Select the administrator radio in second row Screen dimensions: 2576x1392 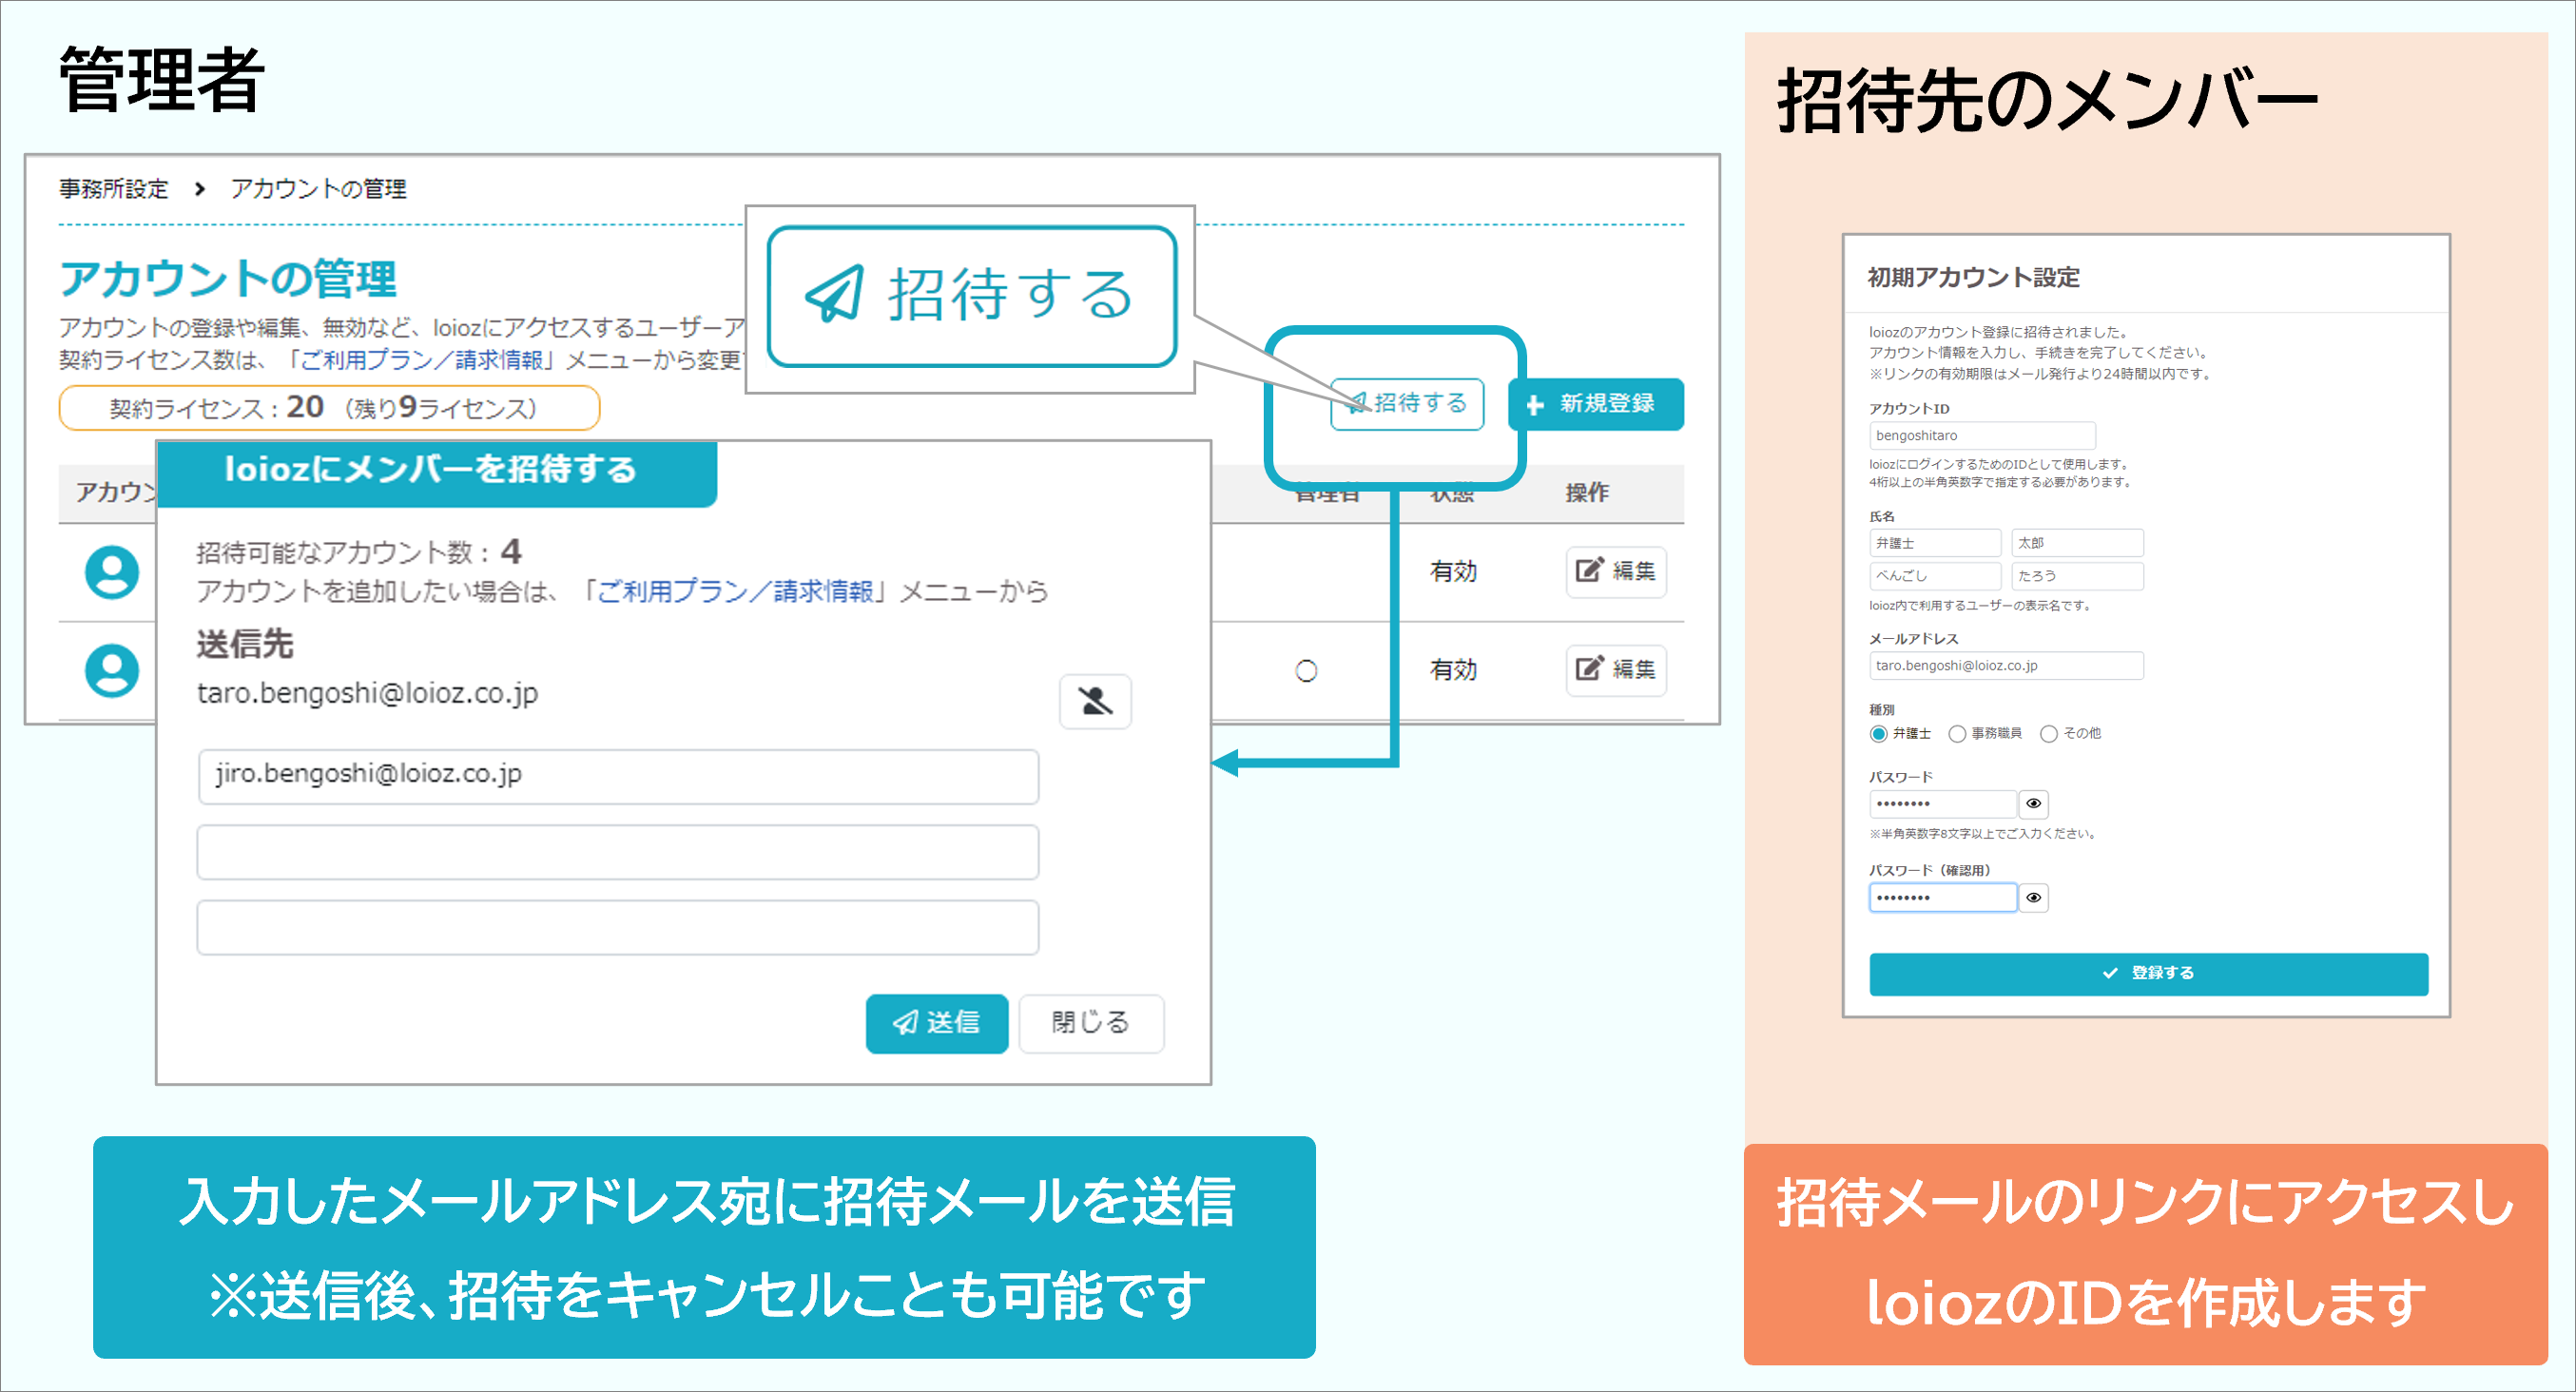click(x=1306, y=671)
